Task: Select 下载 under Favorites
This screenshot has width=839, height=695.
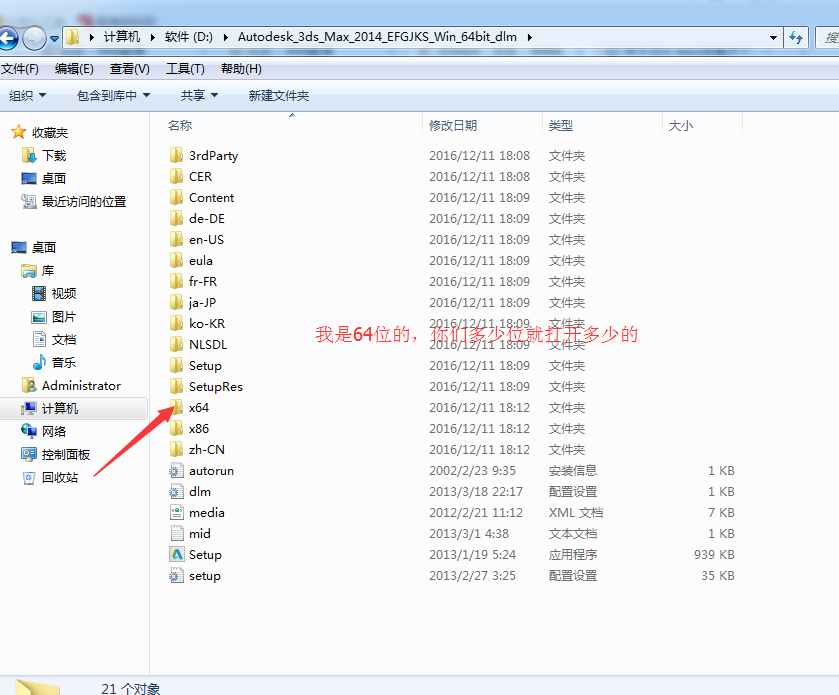Action: click(54, 155)
